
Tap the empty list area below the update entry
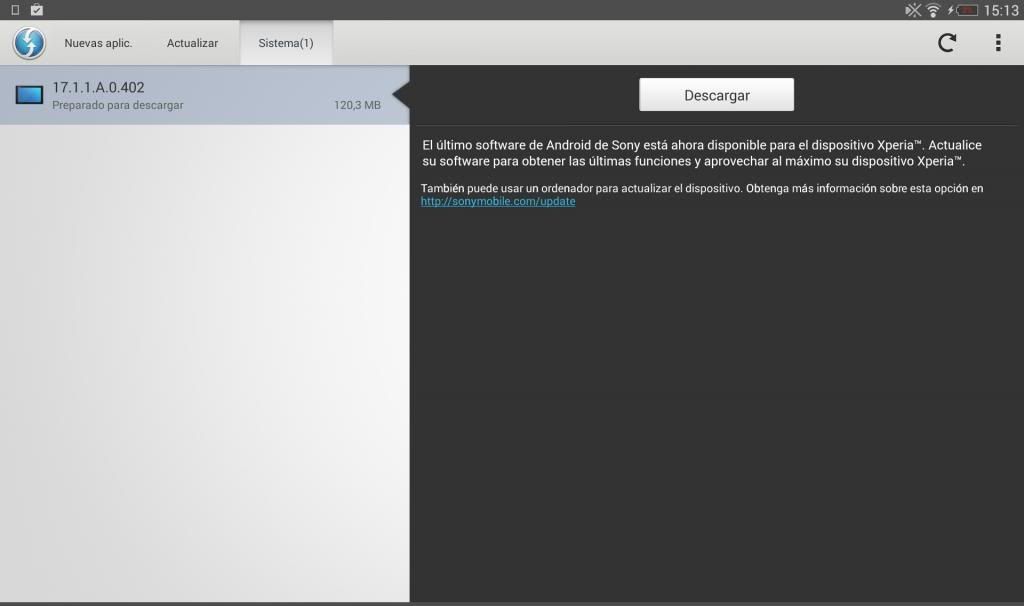tap(205, 360)
